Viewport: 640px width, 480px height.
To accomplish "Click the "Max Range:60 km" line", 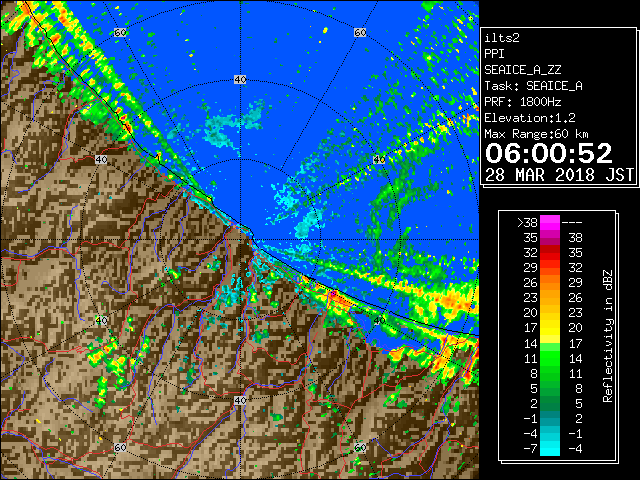I will click(x=536, y=134).
